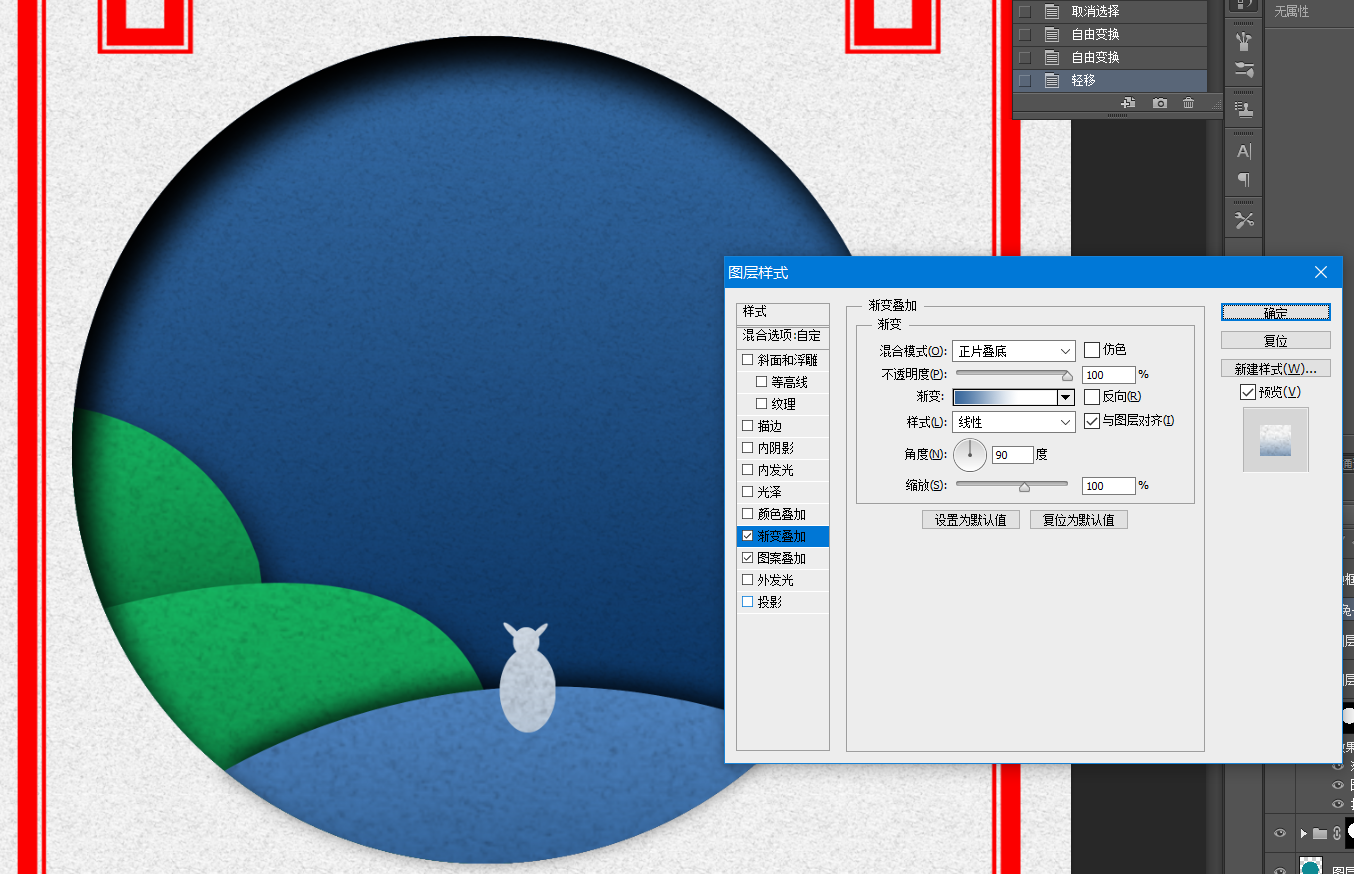The width and height of the screenshot is (1354, 874).
Task: Uncheck 与图层对齐 checkbox
Action: (1092, 421)
